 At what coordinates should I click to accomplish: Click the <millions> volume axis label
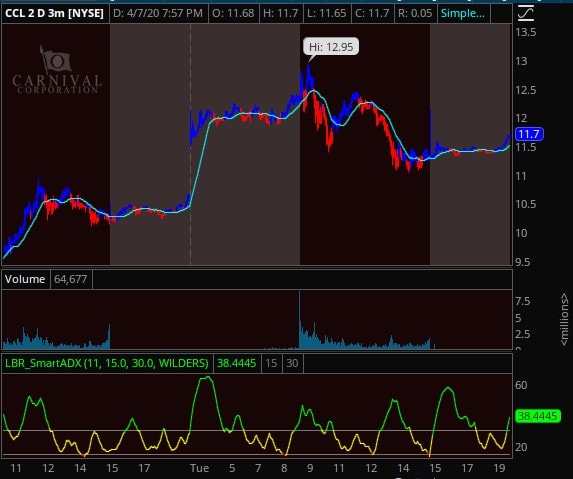pyautogui.click(x=565, y=319)
